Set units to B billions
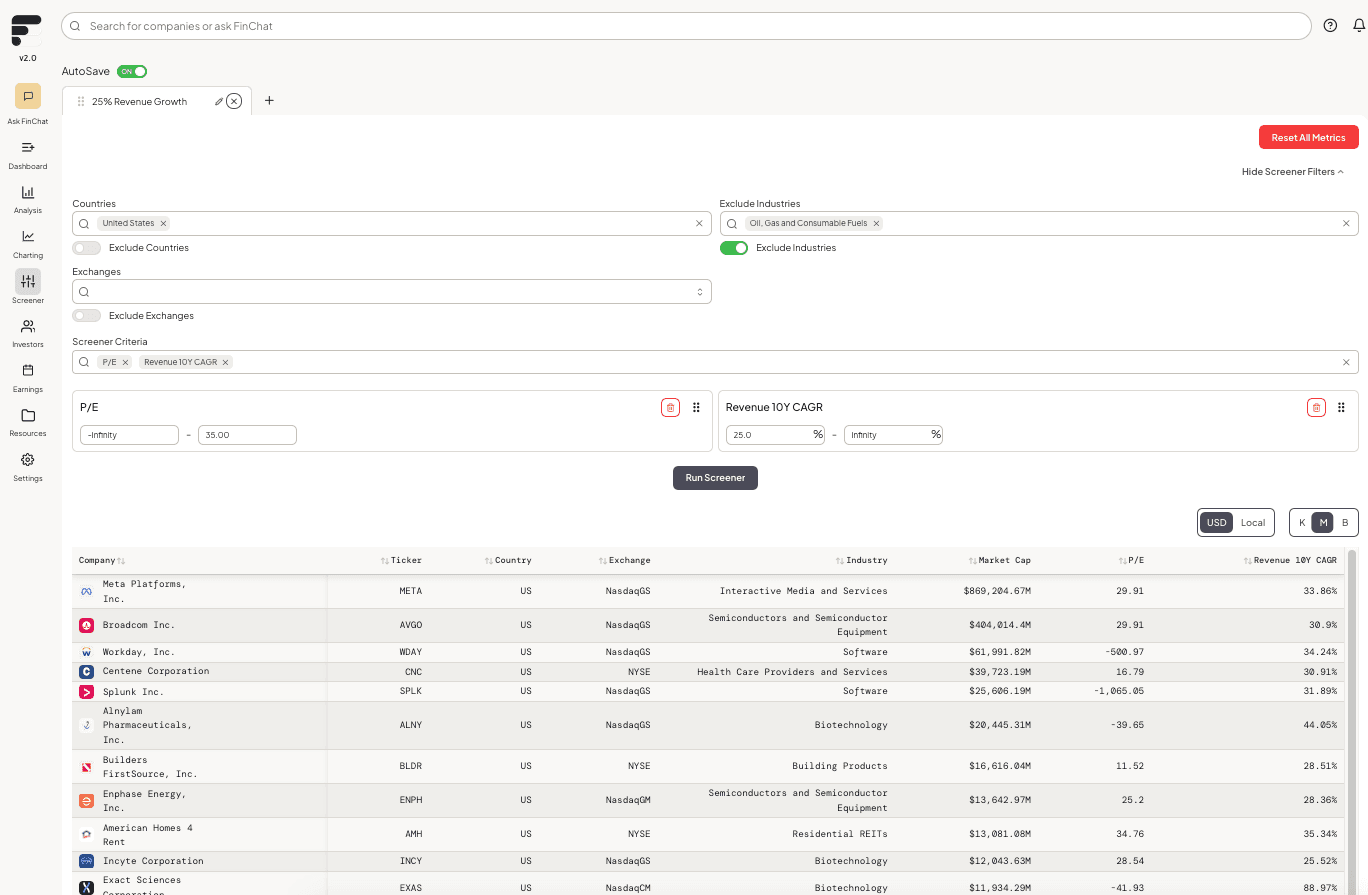1368x895 pixels. [1345, 522]
